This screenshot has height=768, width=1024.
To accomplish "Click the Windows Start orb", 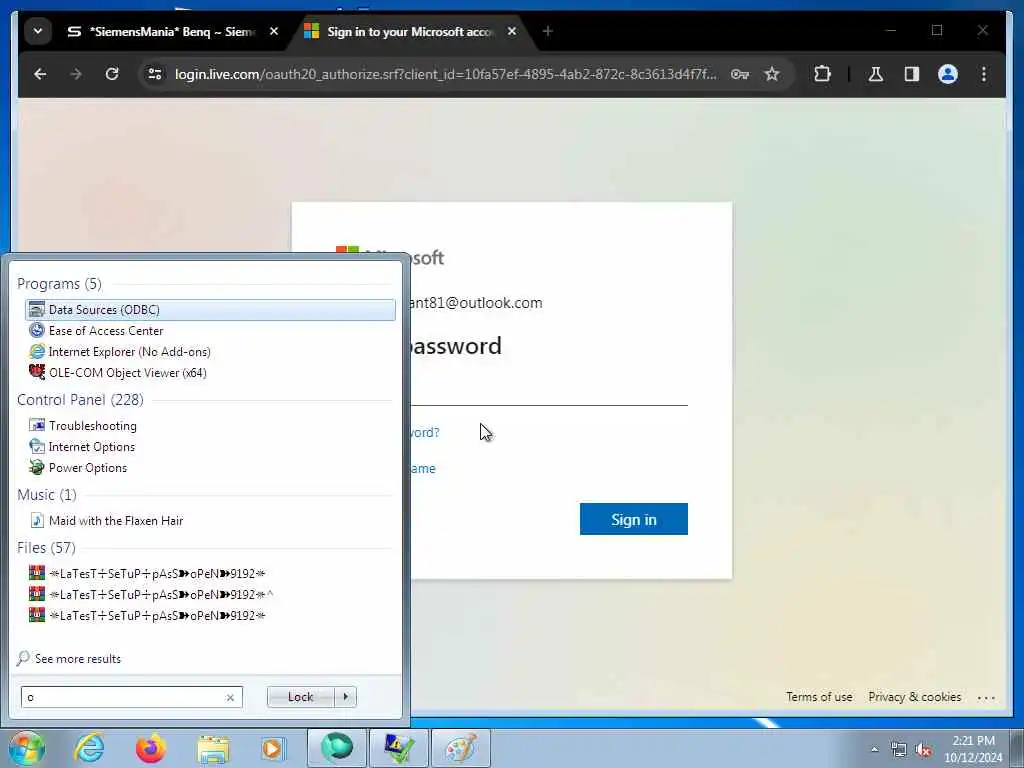I will pyautogui.click(x=26, y=748).
